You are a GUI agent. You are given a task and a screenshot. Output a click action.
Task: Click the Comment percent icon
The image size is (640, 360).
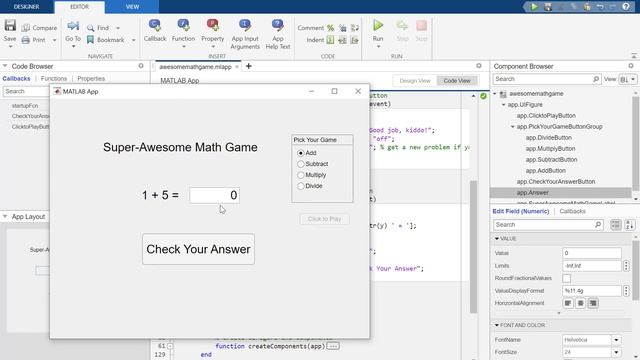tap(330, 28)
